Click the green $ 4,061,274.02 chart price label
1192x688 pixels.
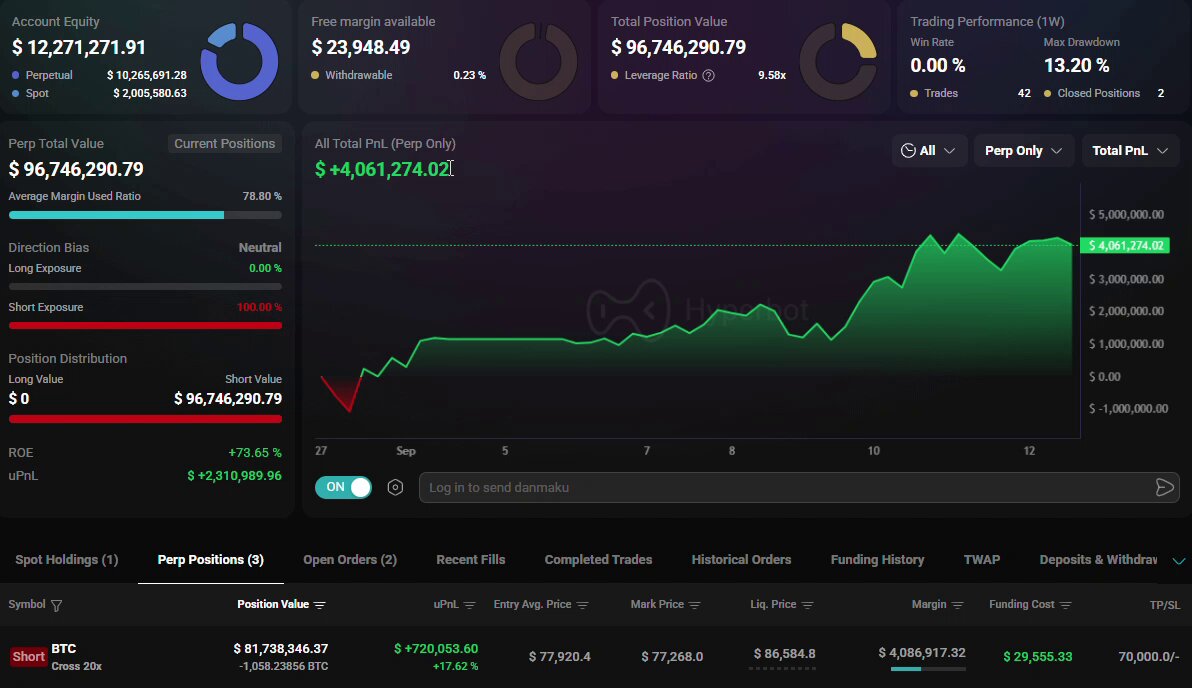(x=1124, y=246)
